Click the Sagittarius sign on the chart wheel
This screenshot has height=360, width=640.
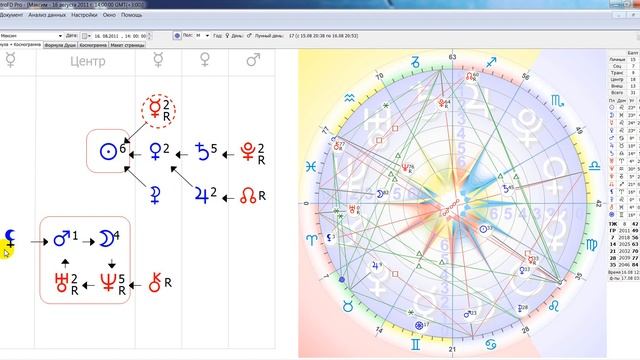(491, 62)
